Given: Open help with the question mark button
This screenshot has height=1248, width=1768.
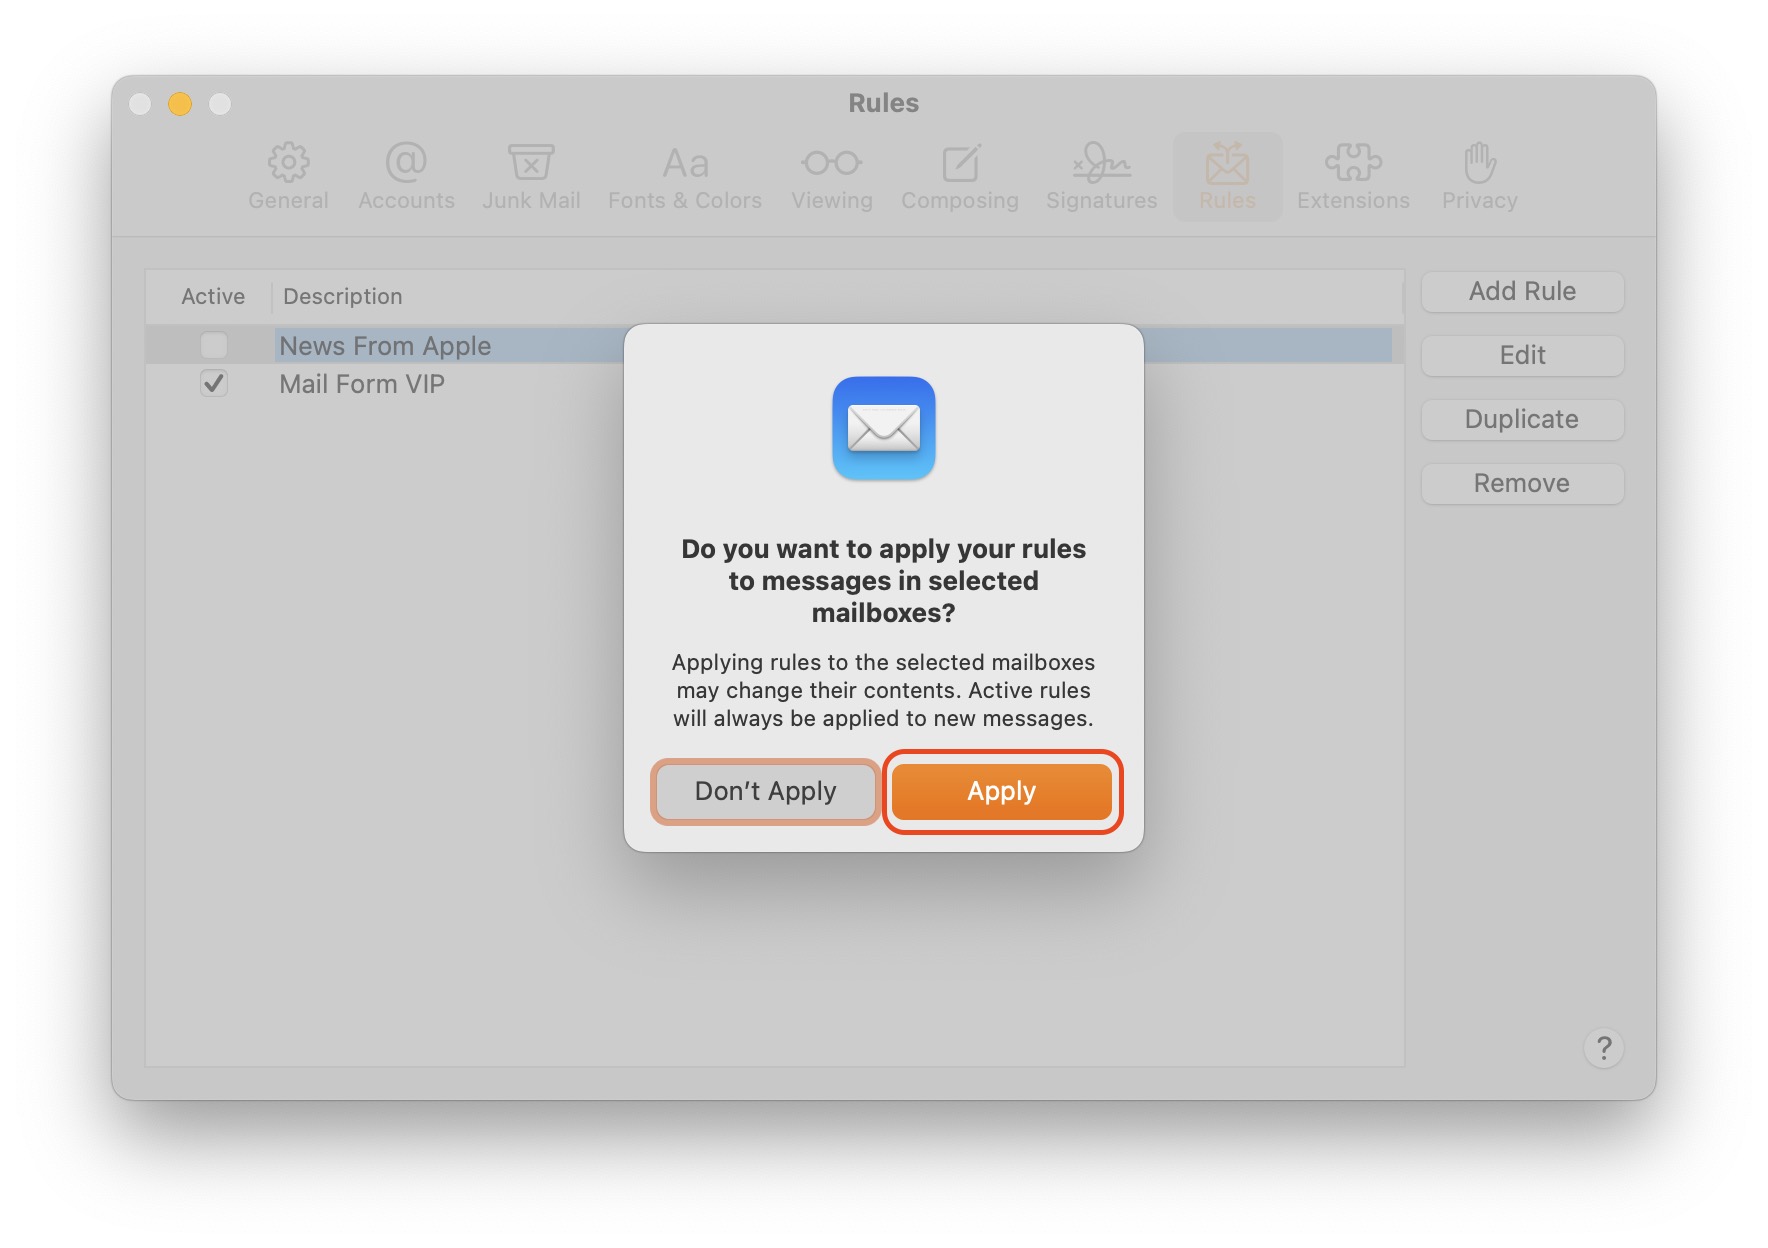Looking at the screenshot, I should pyautogui.click(x=1603, y=1048).
